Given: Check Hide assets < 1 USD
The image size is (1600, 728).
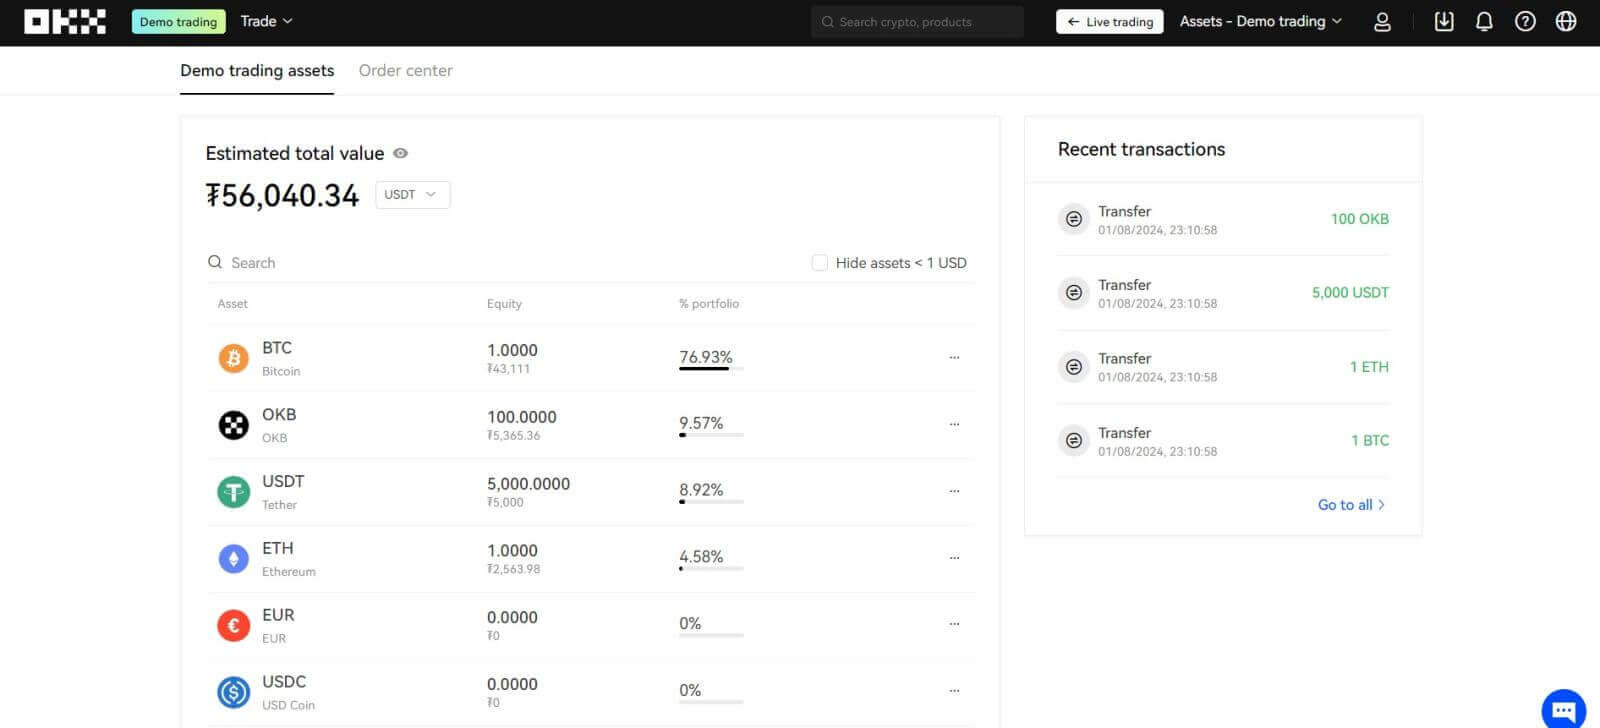Looking at the screenshot, I should [x=820, y=263].
